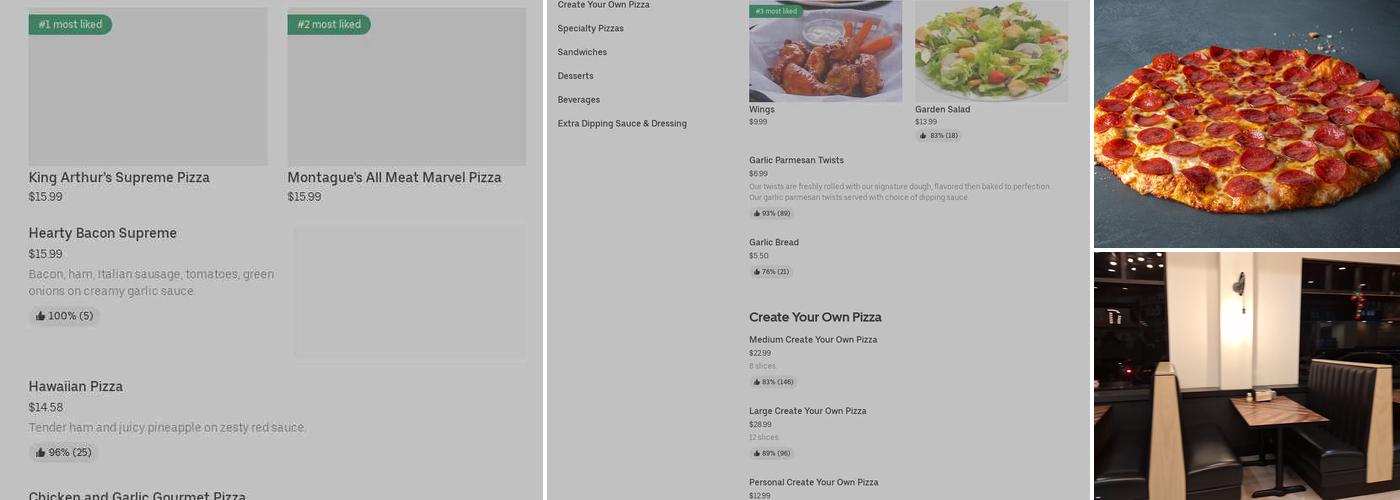The height and width of the screenshot is (500, 1400).
Task: Click the #1 most liked badge
Action: point(70,24)
